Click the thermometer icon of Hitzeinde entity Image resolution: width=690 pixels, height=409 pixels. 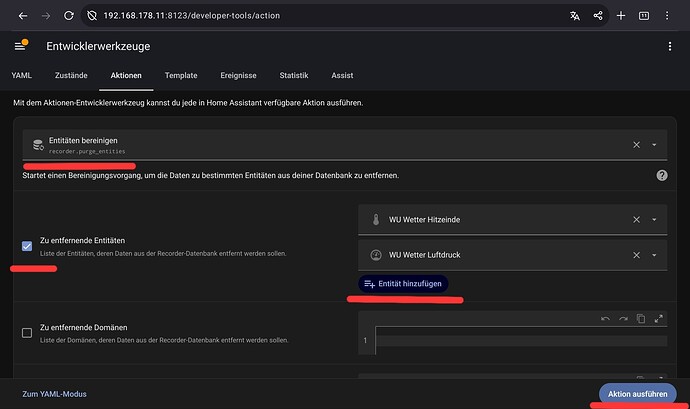(x=376, y=220)
